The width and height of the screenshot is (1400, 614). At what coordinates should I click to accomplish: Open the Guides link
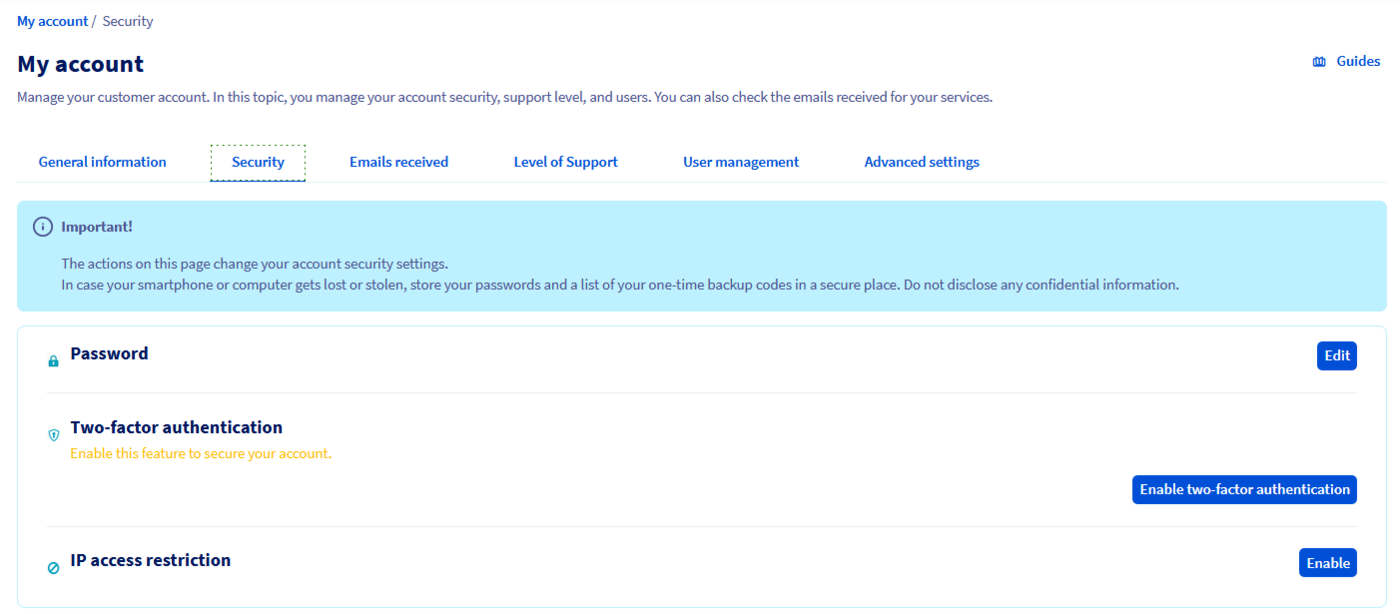point(1357,60)
